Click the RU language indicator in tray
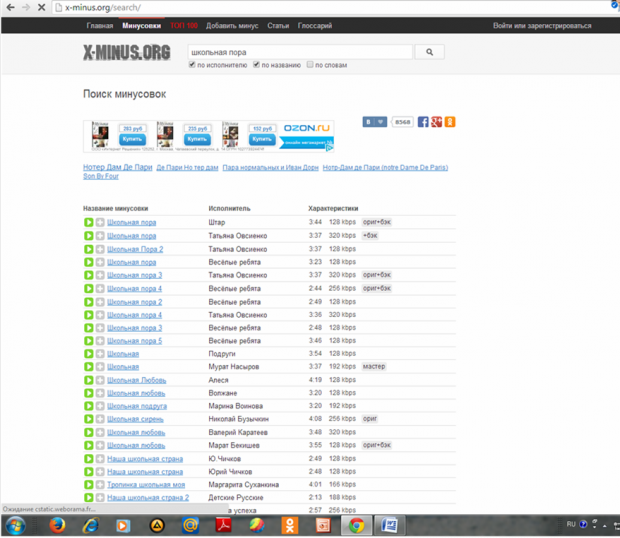This screenshot has height=538, width=620. 571,524
